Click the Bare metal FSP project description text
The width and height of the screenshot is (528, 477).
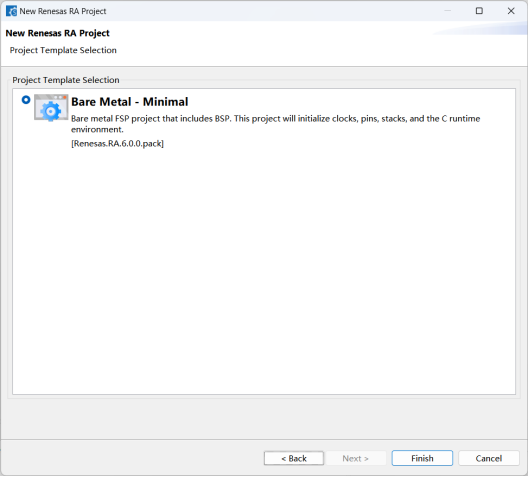click(x=275, y=124)
